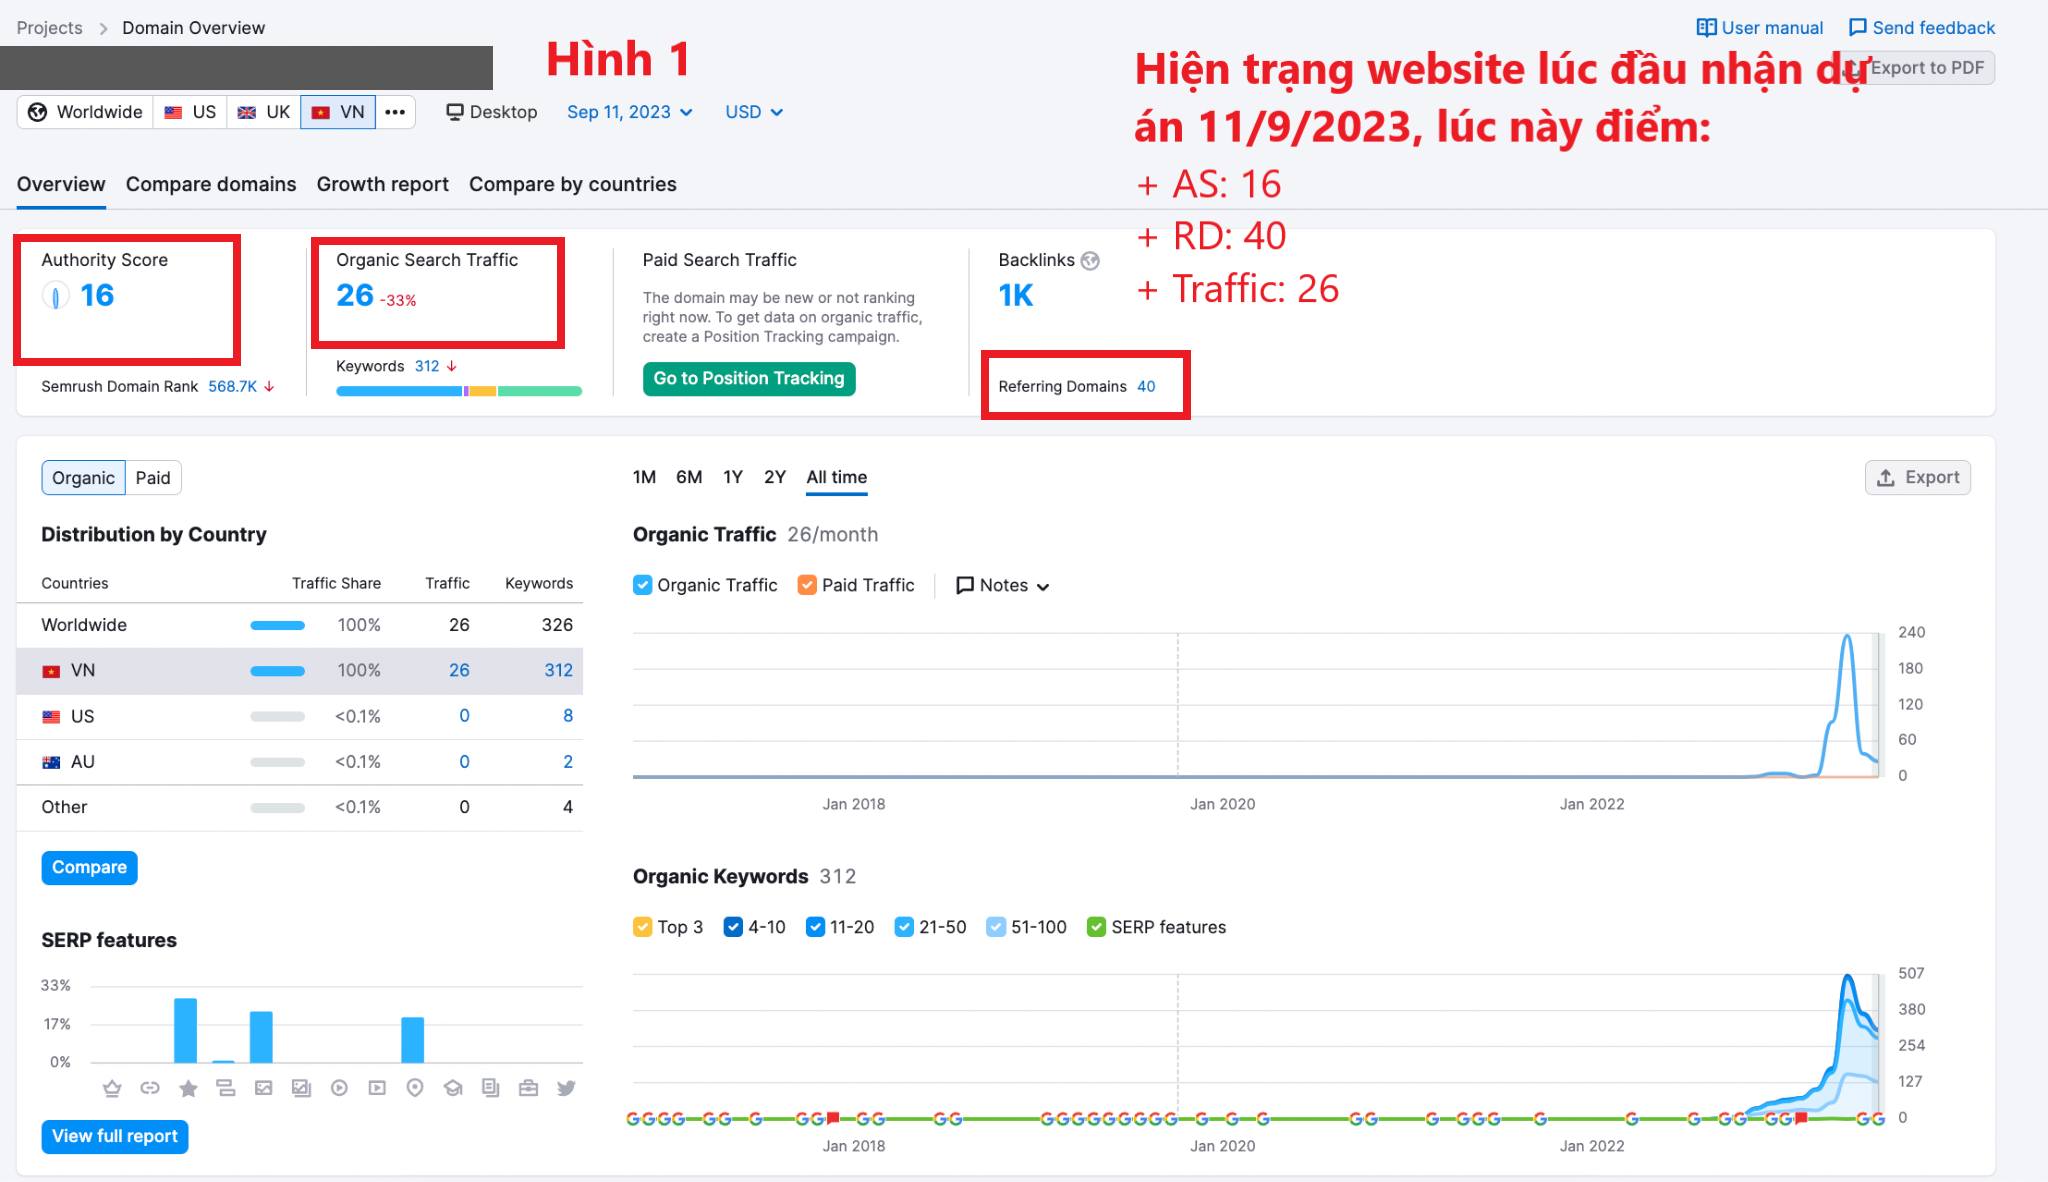Open the User manual book icon
The image size is (2048, 1182).
pos(1706,28)
